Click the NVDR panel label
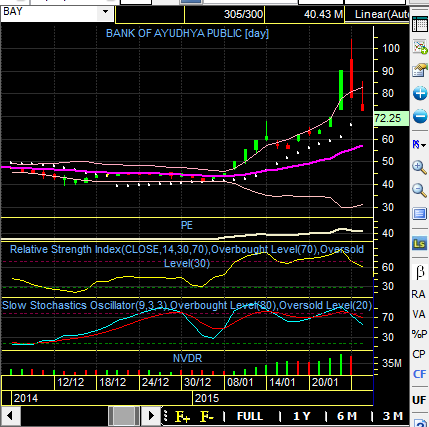 [187, 358]
